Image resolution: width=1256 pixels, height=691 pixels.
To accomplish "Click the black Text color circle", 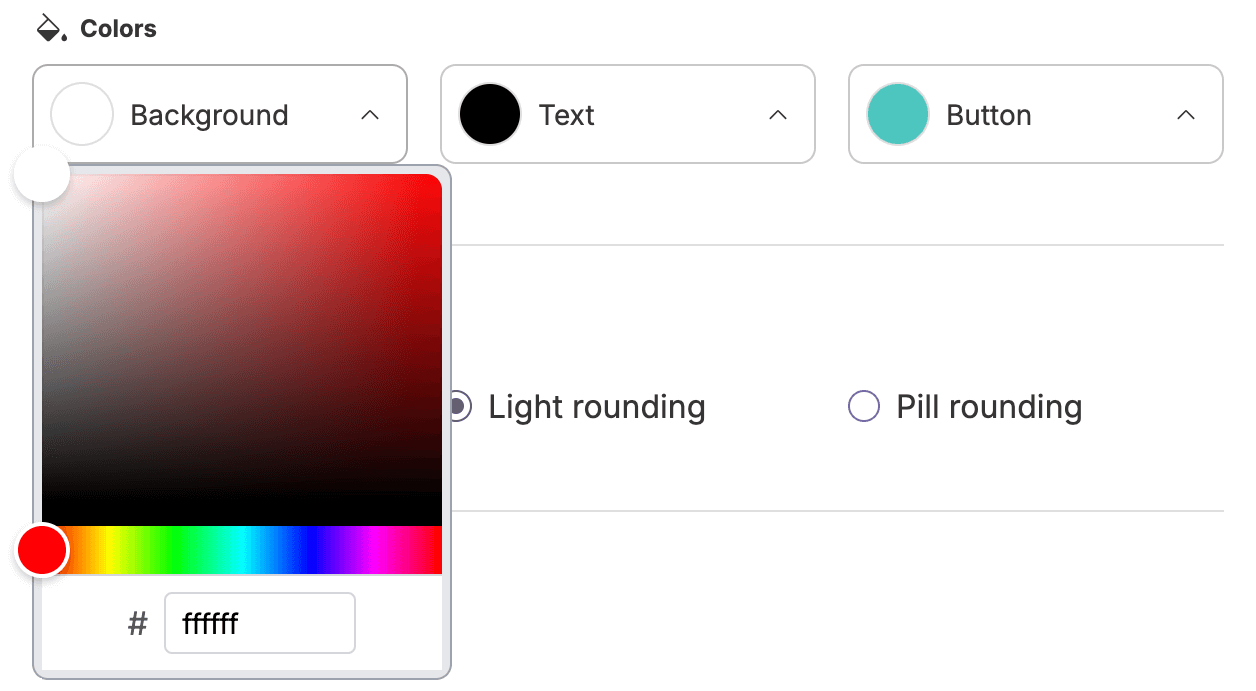I will coord(489,113).
